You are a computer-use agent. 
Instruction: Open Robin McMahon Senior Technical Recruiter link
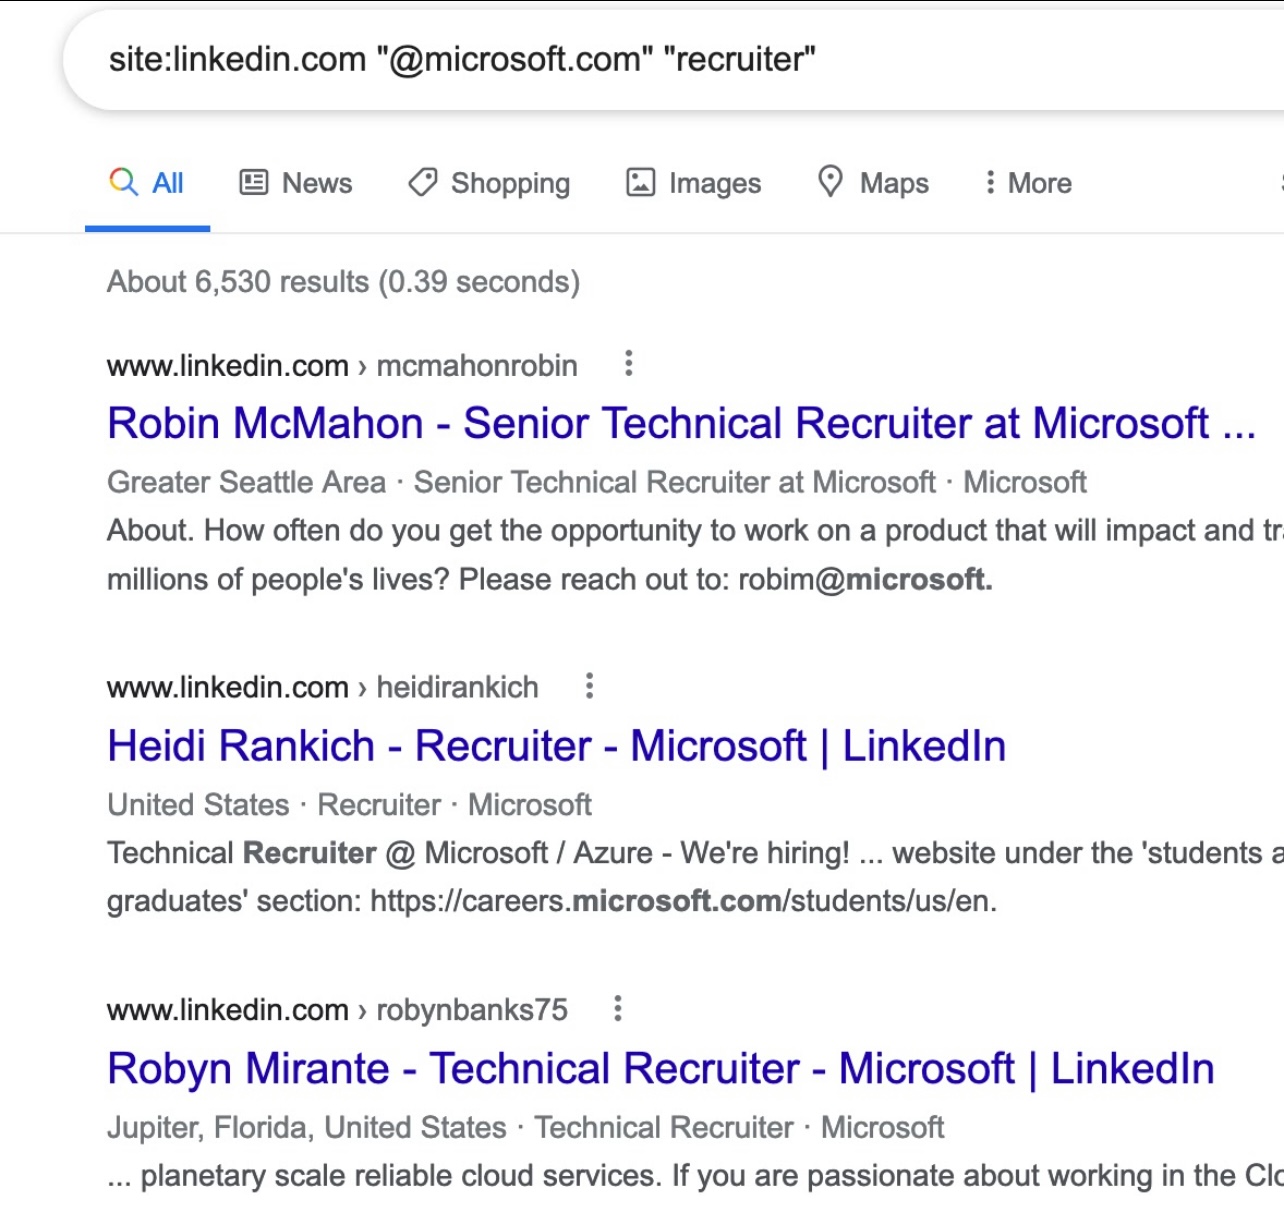[x=682, y=423]
